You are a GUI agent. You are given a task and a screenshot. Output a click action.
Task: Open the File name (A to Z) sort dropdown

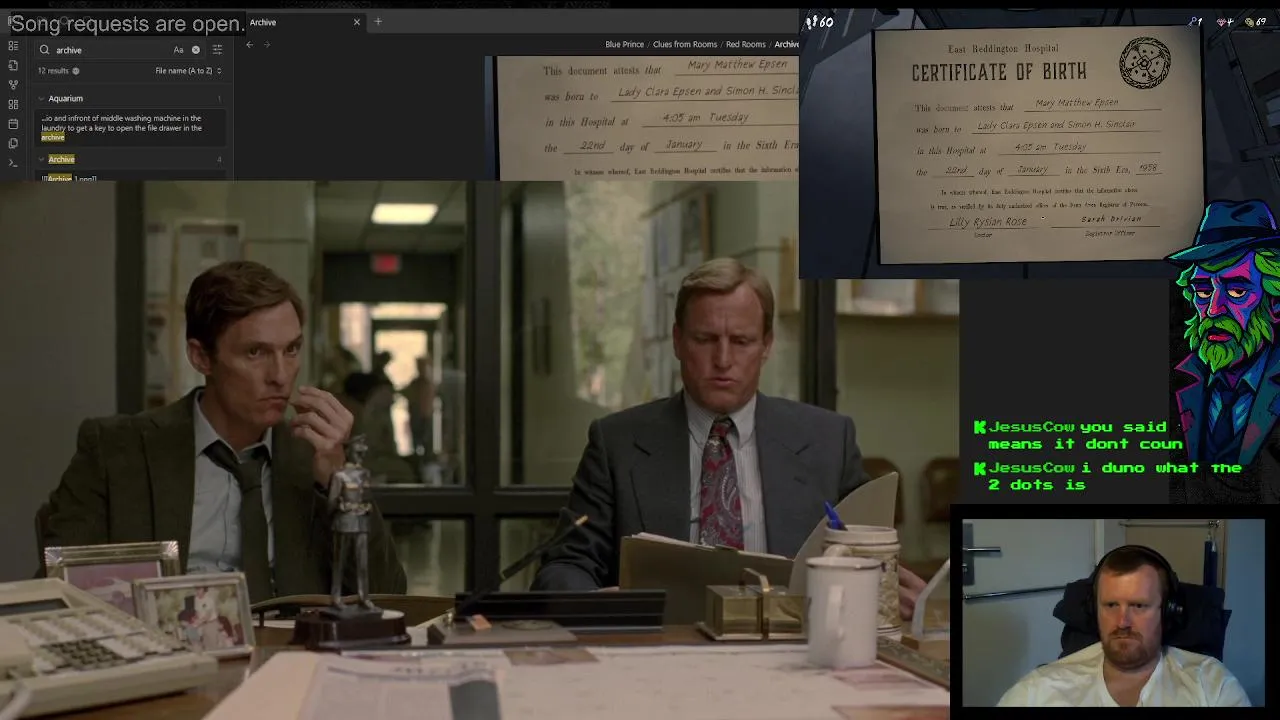coord(188,71)
